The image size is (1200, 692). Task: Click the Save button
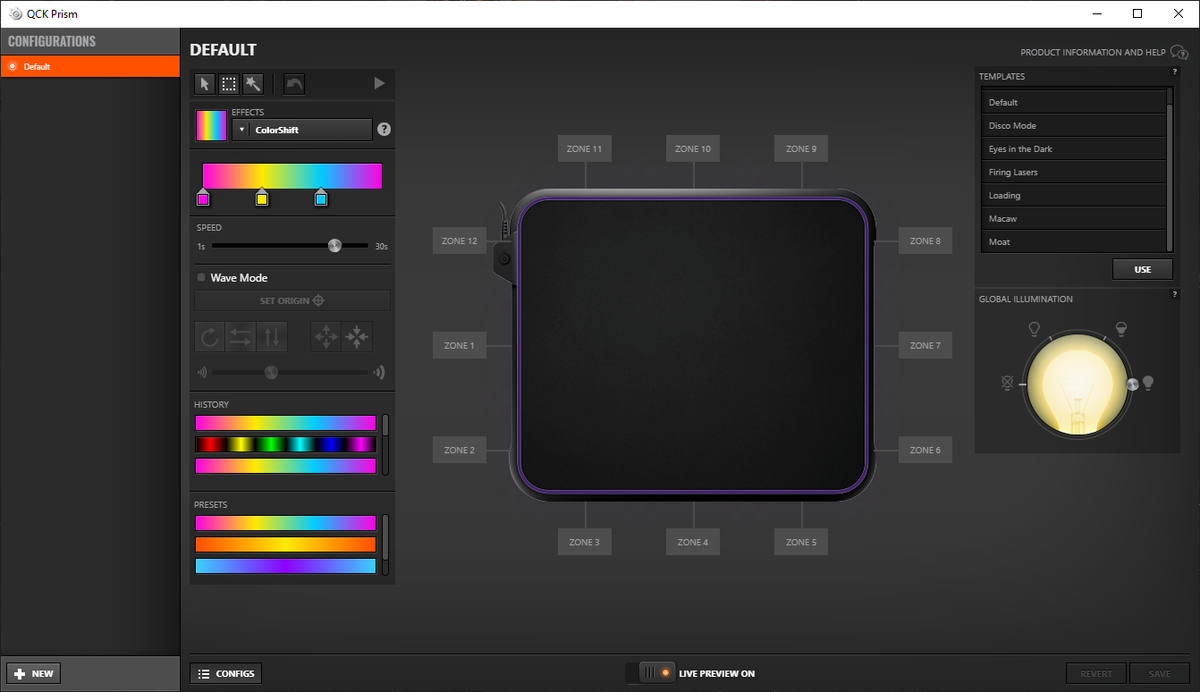click(1159, 674)
